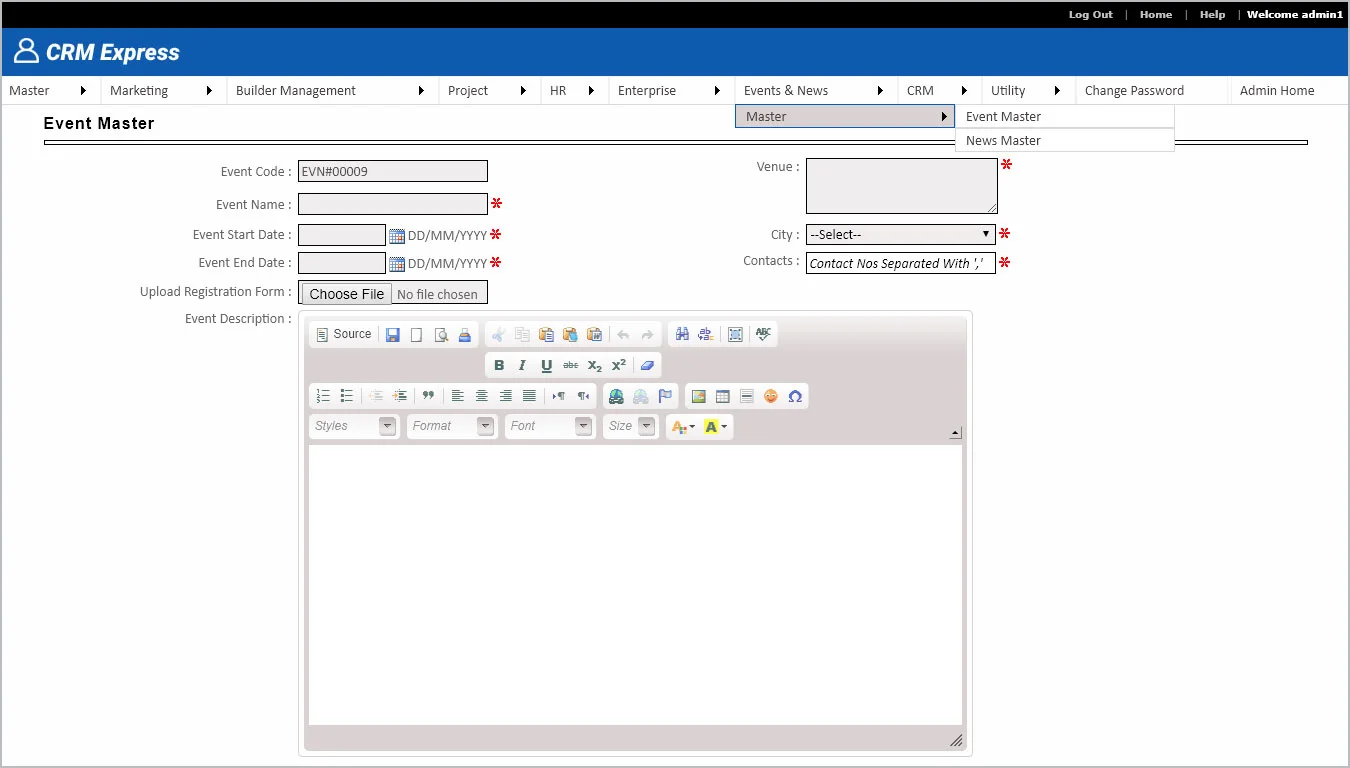
Task: Click the Replace icon in editor toolbar
Action: coord(706,335)
